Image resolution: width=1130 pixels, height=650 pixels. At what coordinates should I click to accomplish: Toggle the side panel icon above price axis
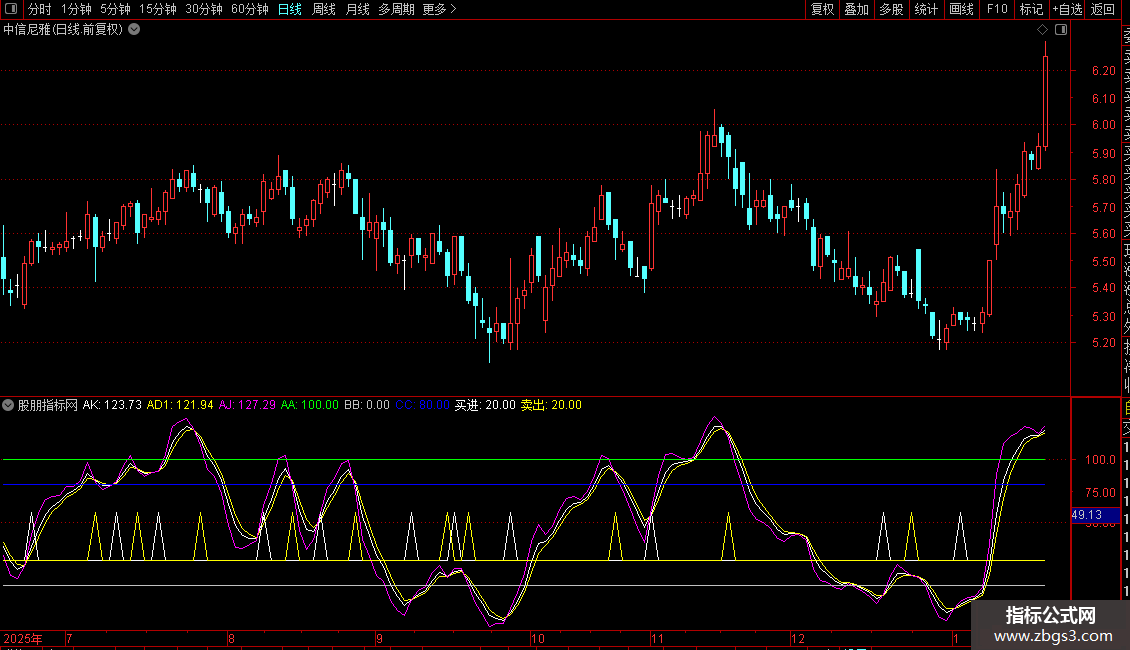coord(1061,30)
